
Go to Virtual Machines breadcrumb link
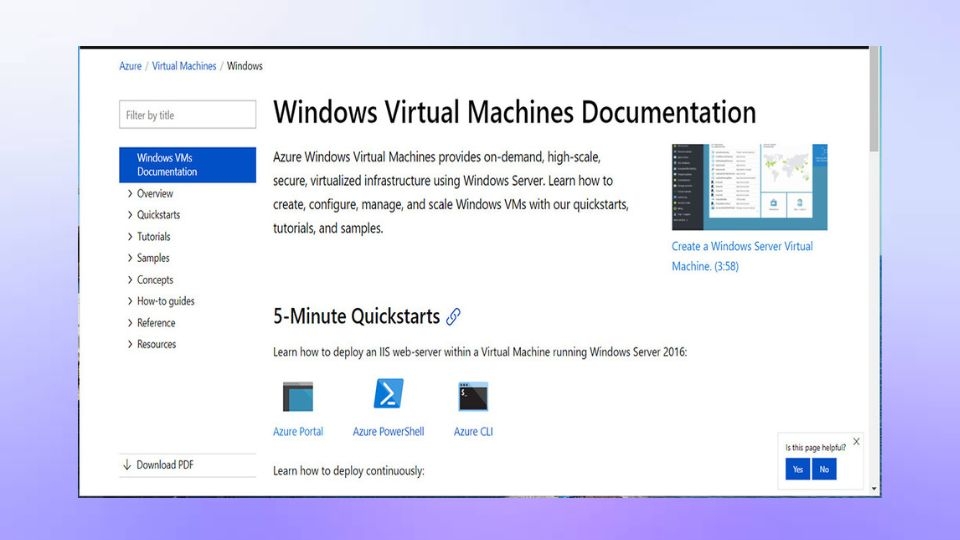184,66
